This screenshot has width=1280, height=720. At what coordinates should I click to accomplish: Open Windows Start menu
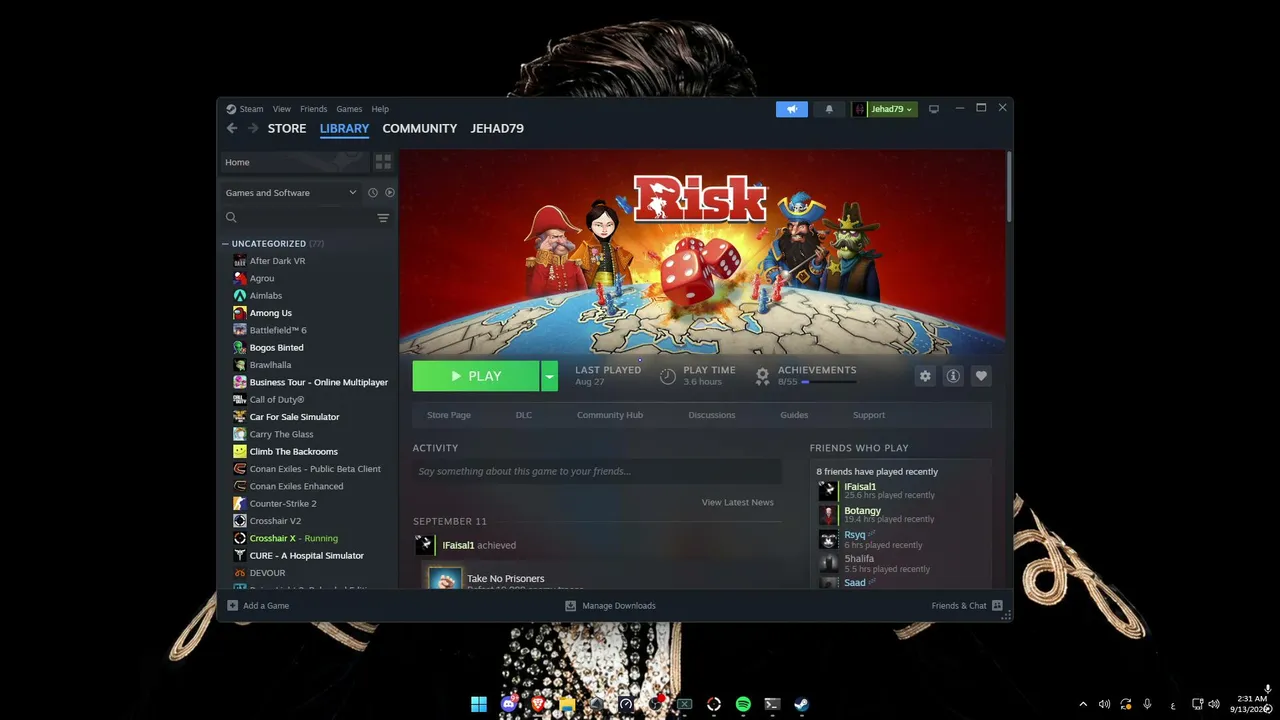(479, 704)
